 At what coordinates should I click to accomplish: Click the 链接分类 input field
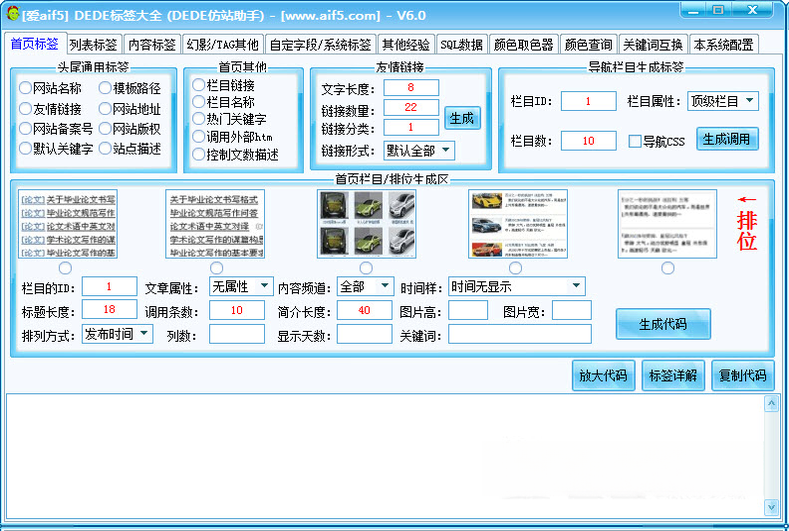pos(411,127)
